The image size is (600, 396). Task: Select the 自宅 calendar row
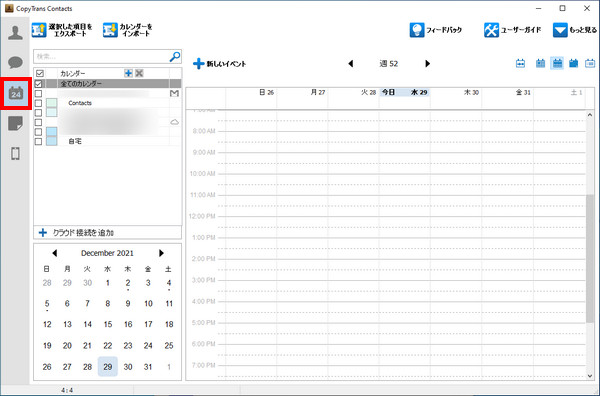[x=108, y=141]
